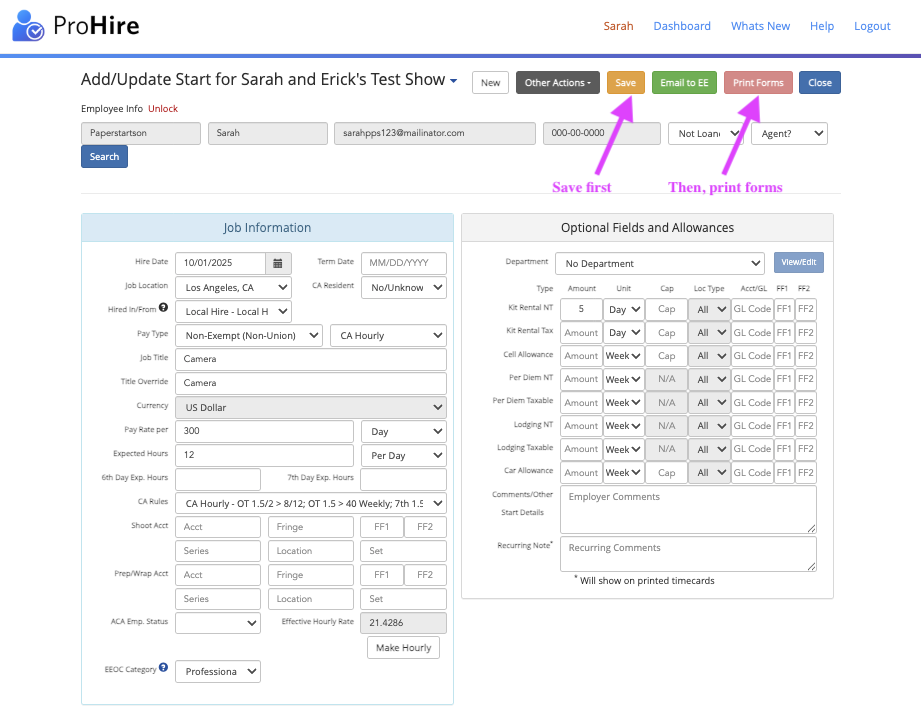Open the Hired In/From Local Hire dropdown
The width and height of the screenshot is (921, 712).
tap(233, 311)
